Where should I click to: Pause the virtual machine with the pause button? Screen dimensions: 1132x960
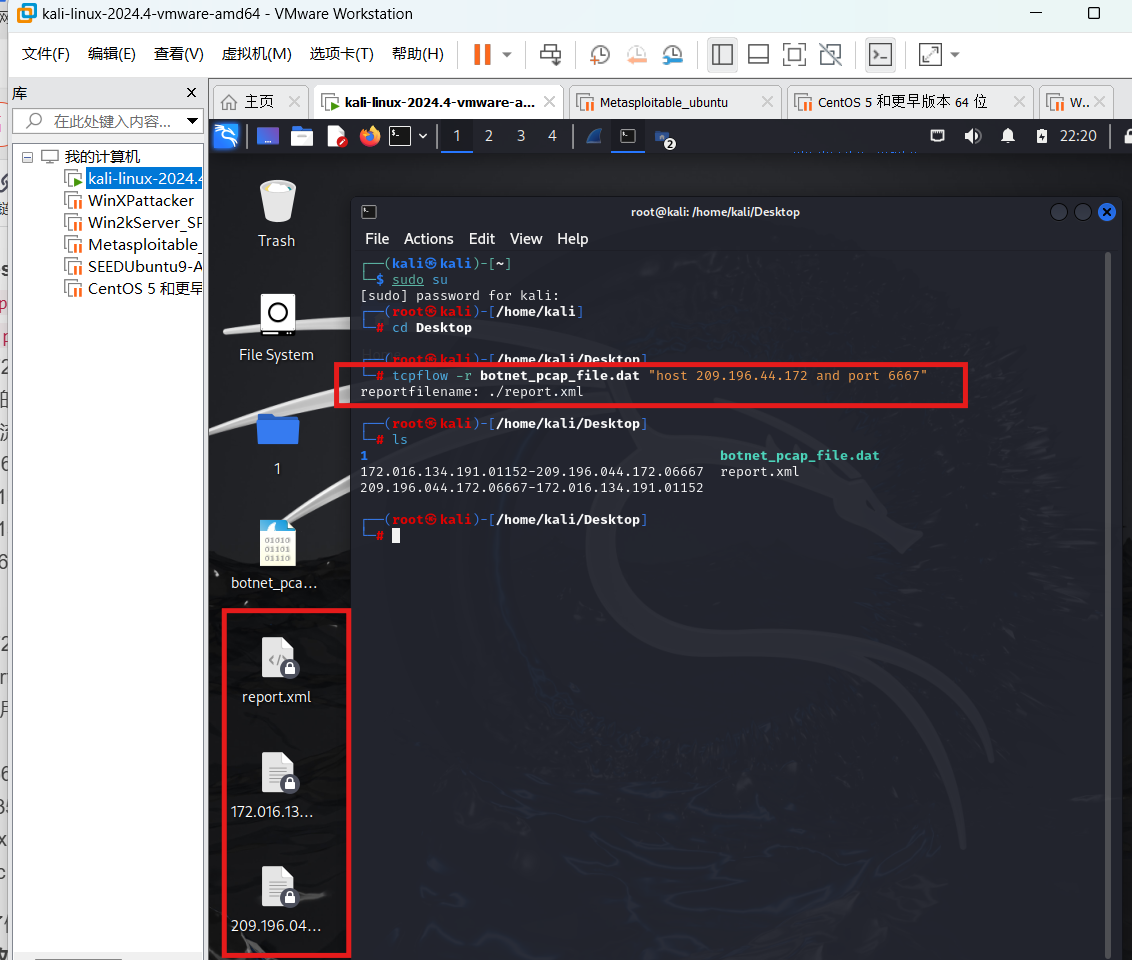point(482,54)
